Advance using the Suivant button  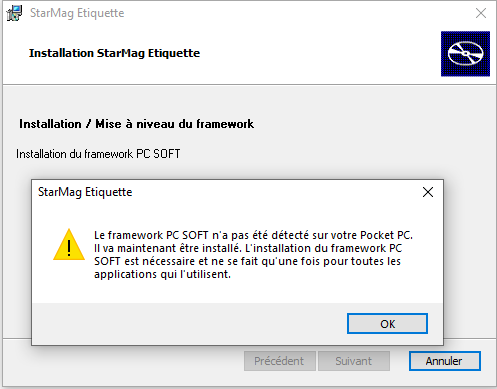(x=354, y=361)
